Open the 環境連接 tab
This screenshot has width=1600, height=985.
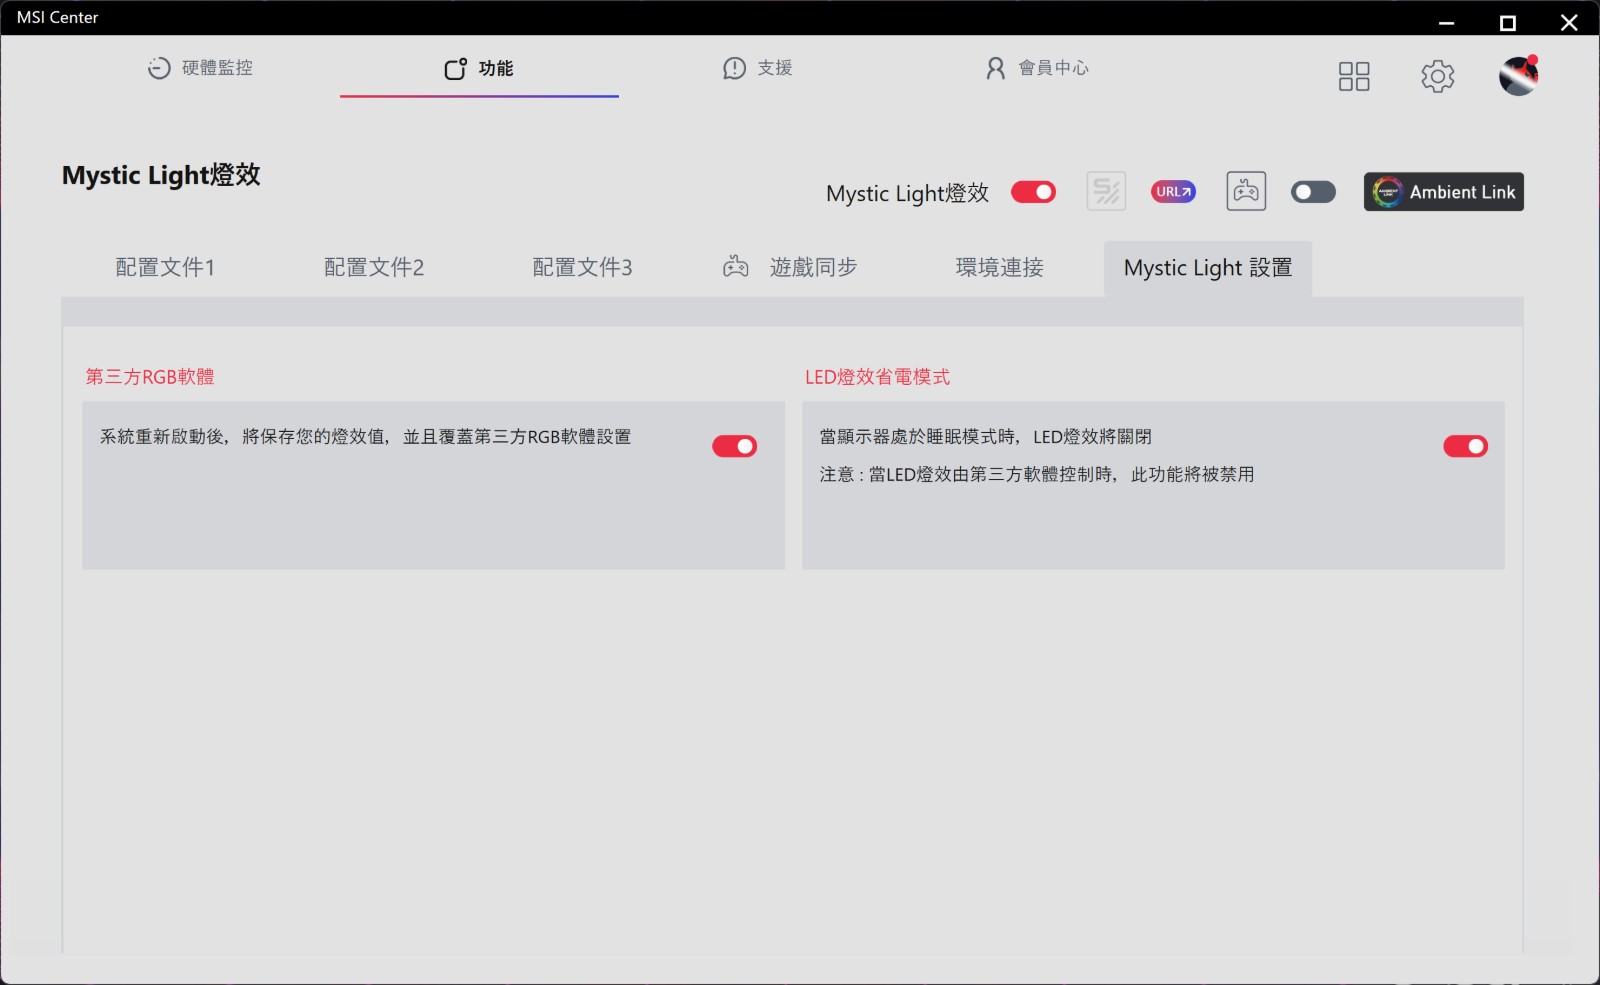tap(999, 267)
